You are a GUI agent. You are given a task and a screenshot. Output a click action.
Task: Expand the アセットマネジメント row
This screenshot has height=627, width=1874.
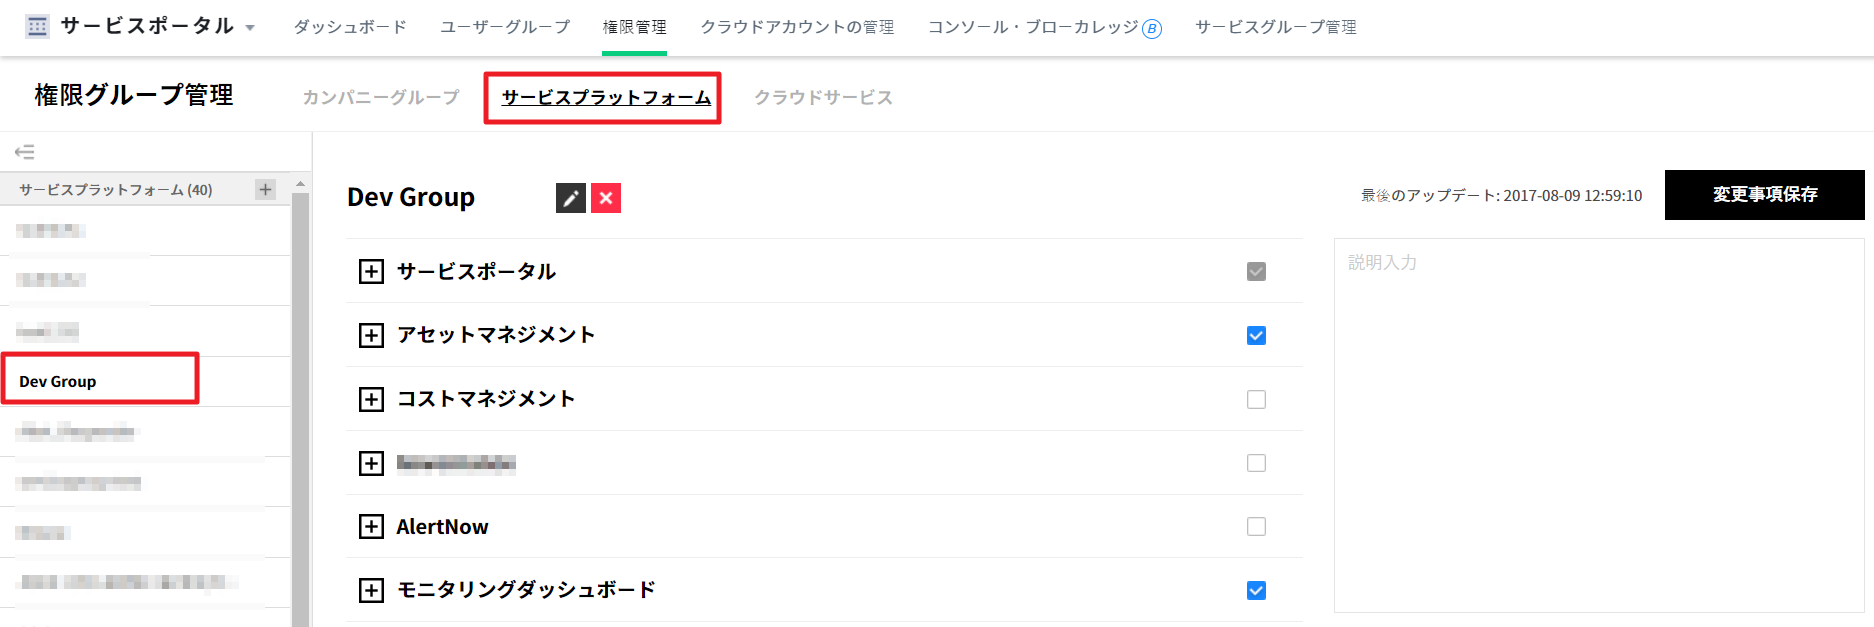(371, 335)
